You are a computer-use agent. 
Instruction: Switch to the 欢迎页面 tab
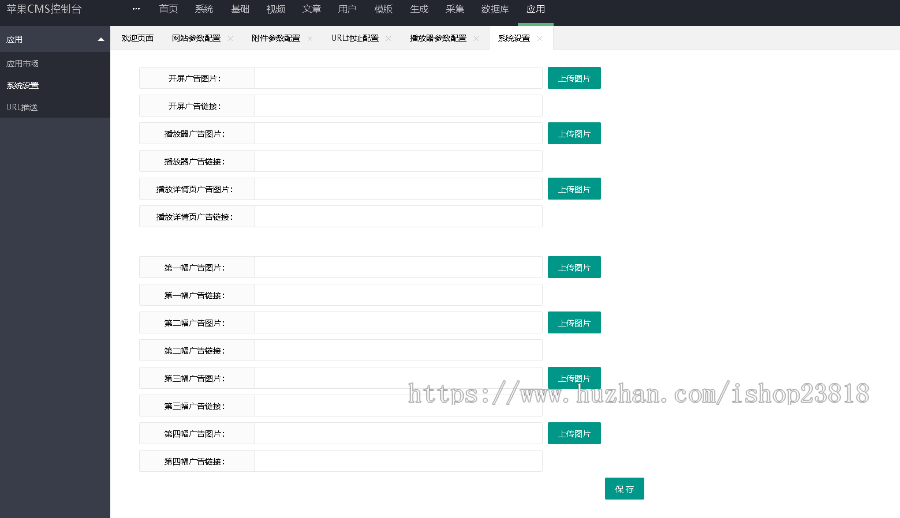pos(137,38)
